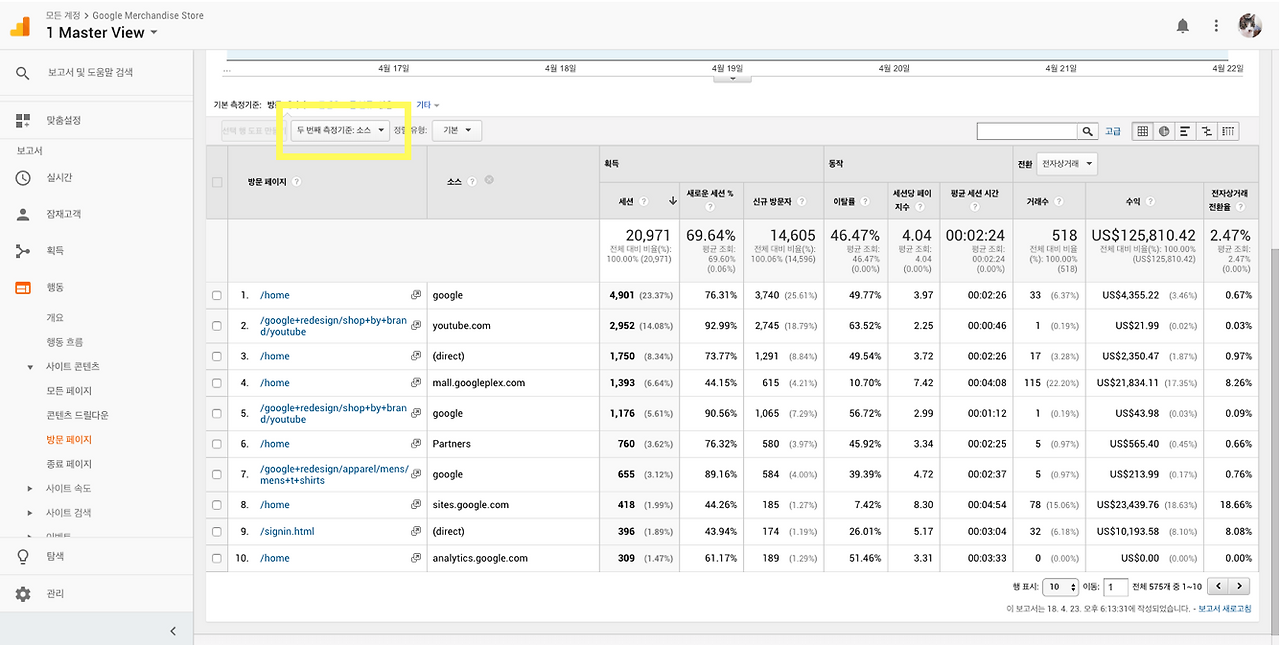Select 방문 페이지 report
The width and height of the screenshot is (1280, 645).
tap(69, 440)
